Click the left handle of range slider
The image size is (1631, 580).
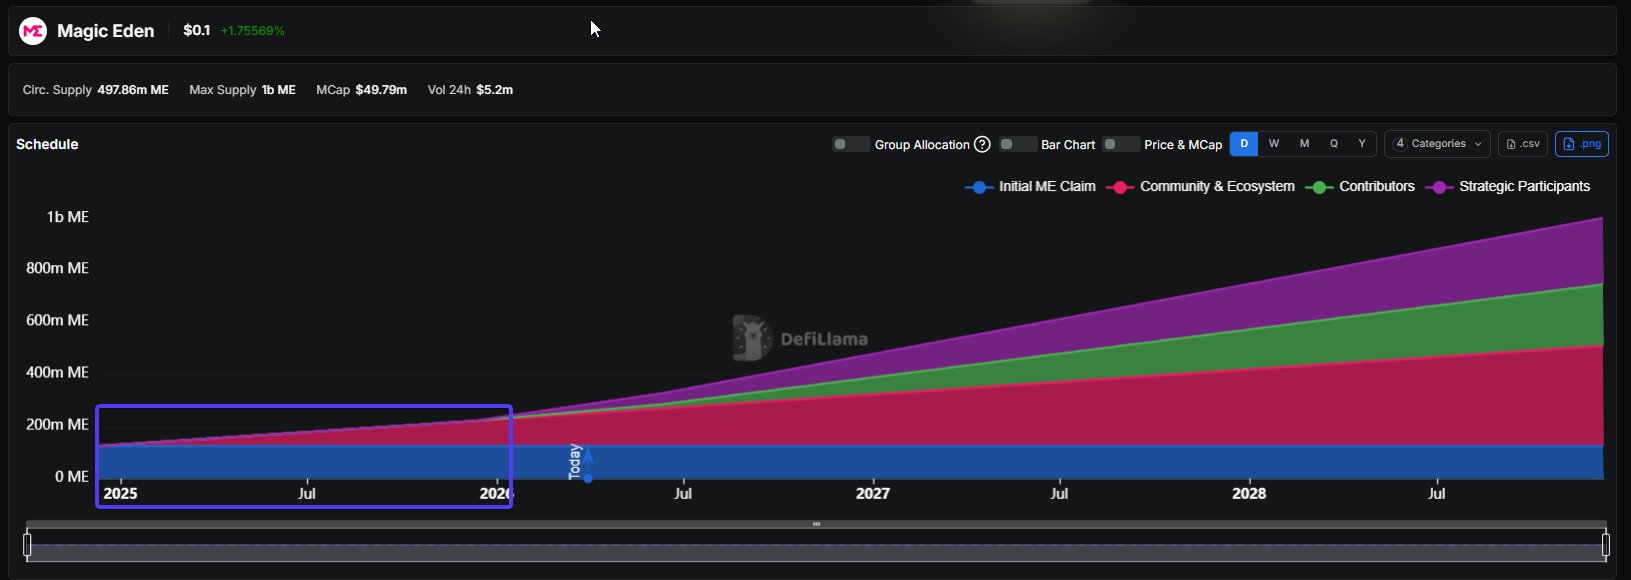pyautogui.click(x=27, y=545)
